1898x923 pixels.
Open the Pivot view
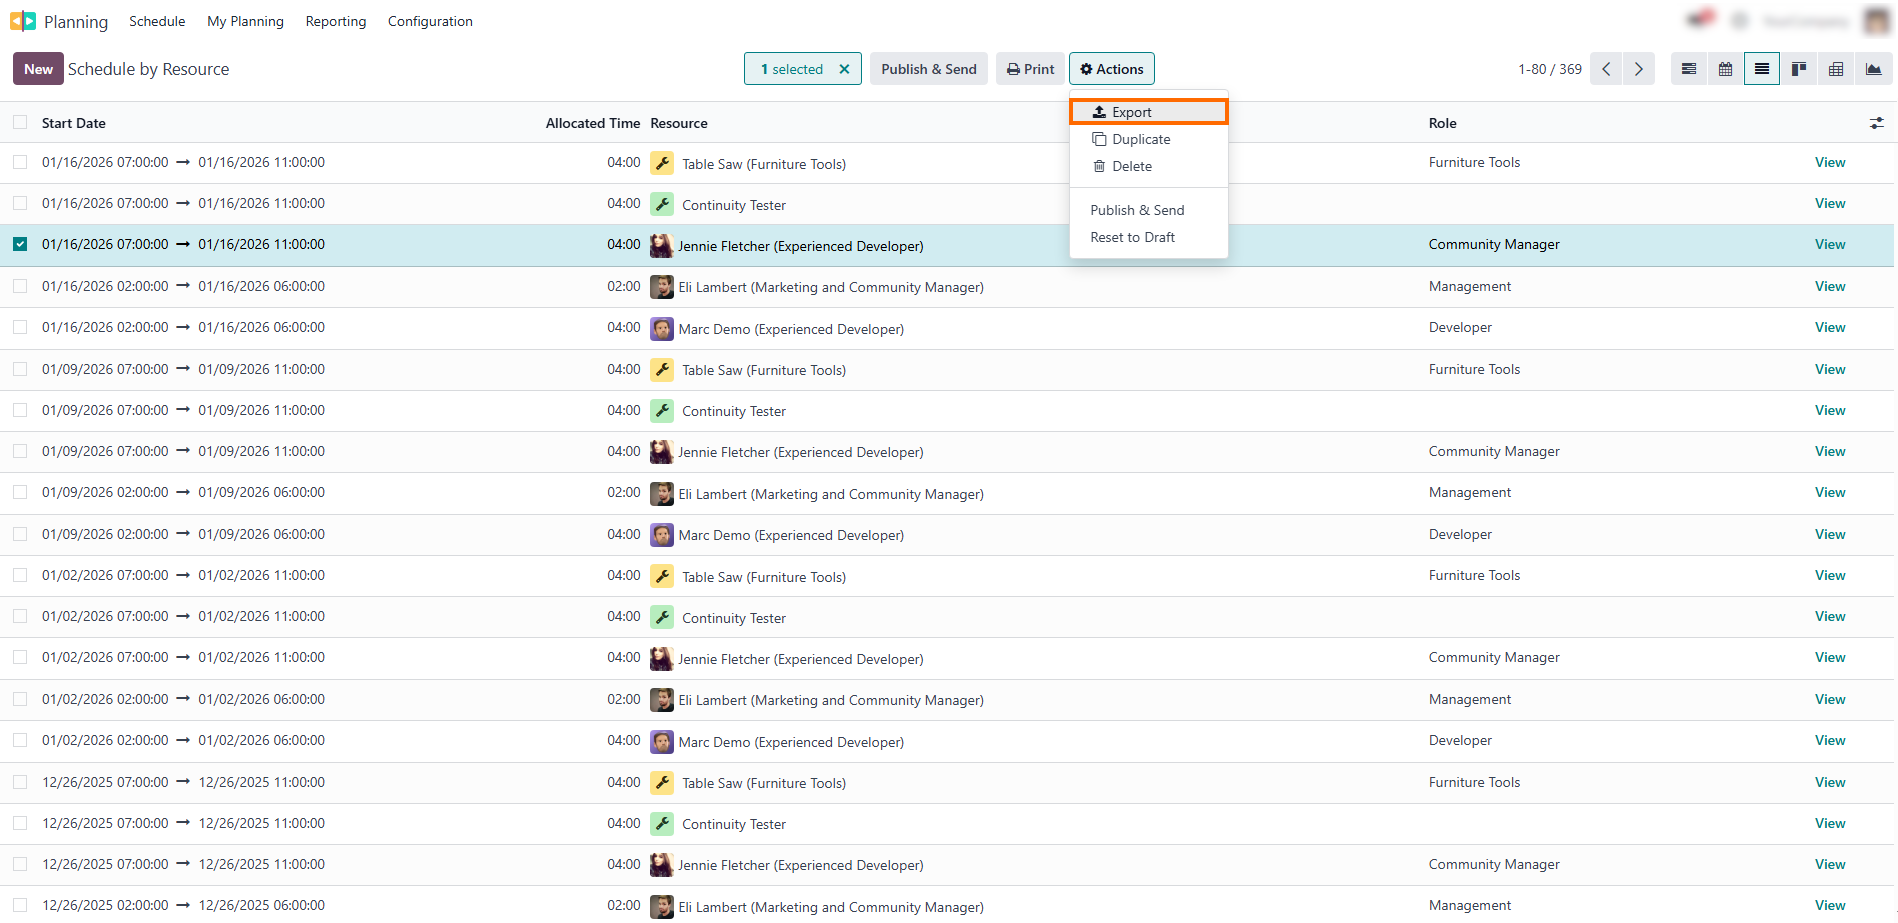1836,69
